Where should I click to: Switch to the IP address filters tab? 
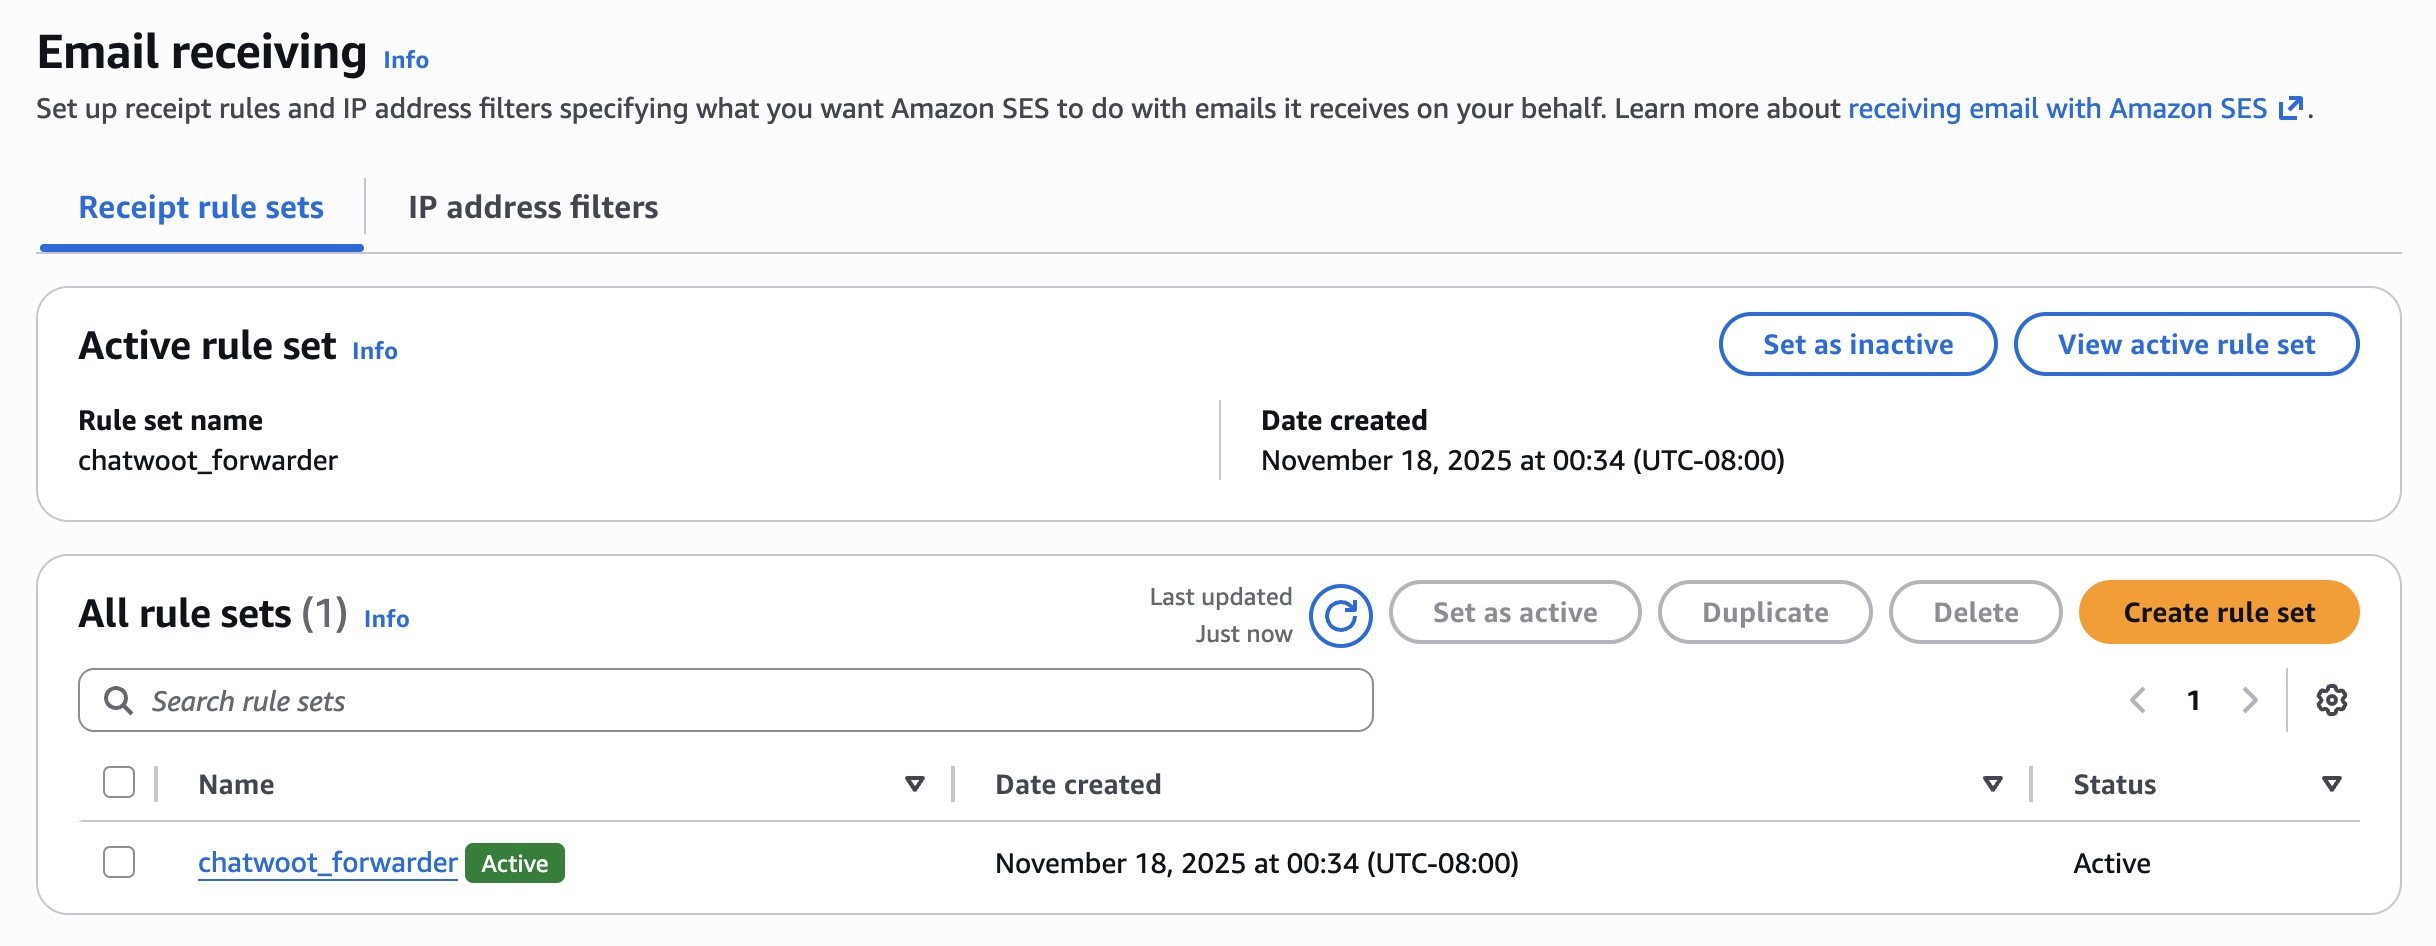(533, 207)
